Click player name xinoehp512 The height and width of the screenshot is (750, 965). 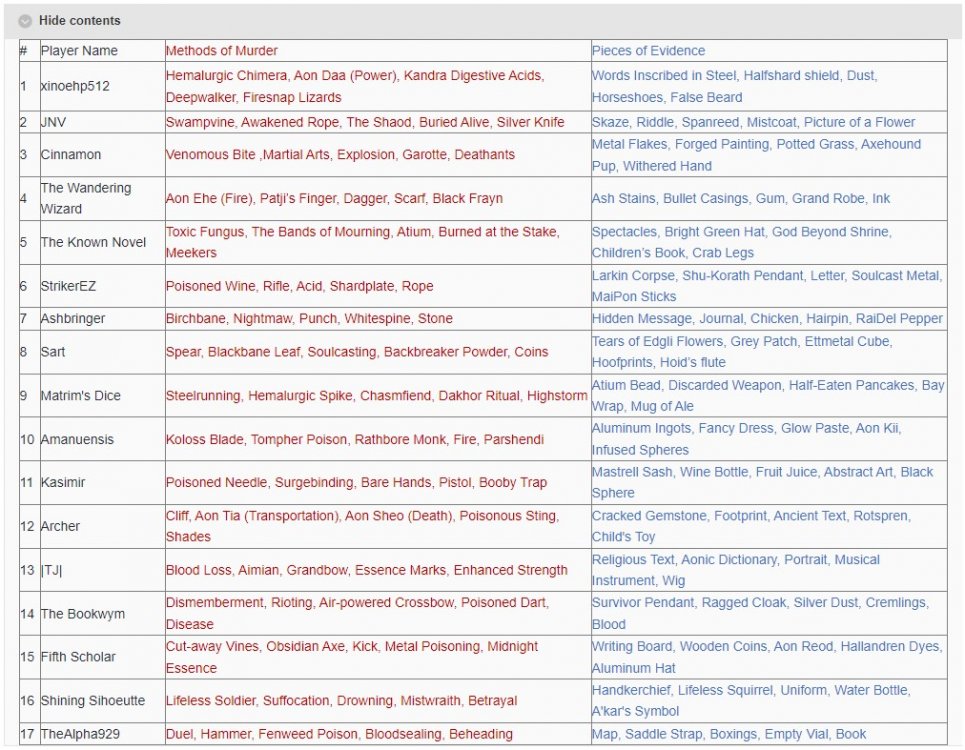75,86
